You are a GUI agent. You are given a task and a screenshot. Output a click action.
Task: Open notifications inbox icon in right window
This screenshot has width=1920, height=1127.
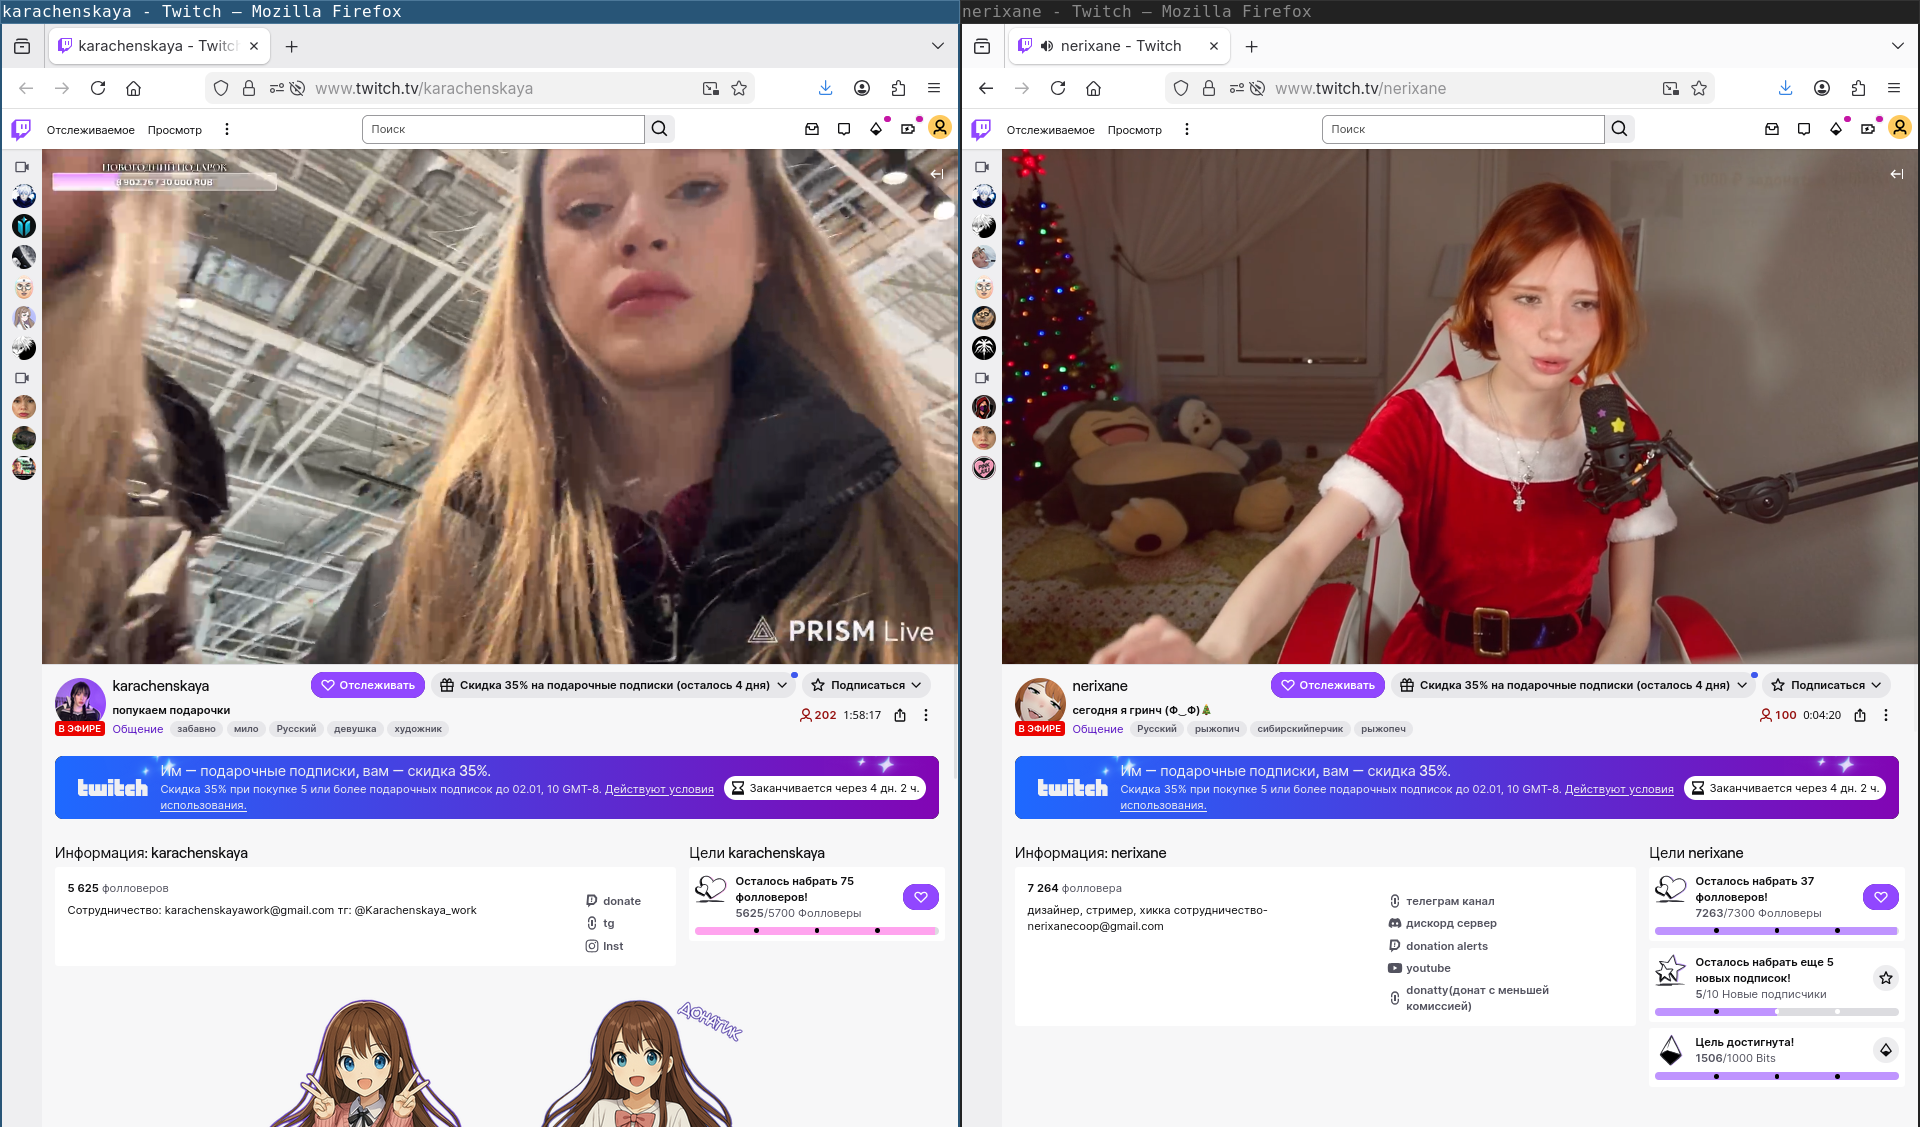click(x=1772, y=129)
